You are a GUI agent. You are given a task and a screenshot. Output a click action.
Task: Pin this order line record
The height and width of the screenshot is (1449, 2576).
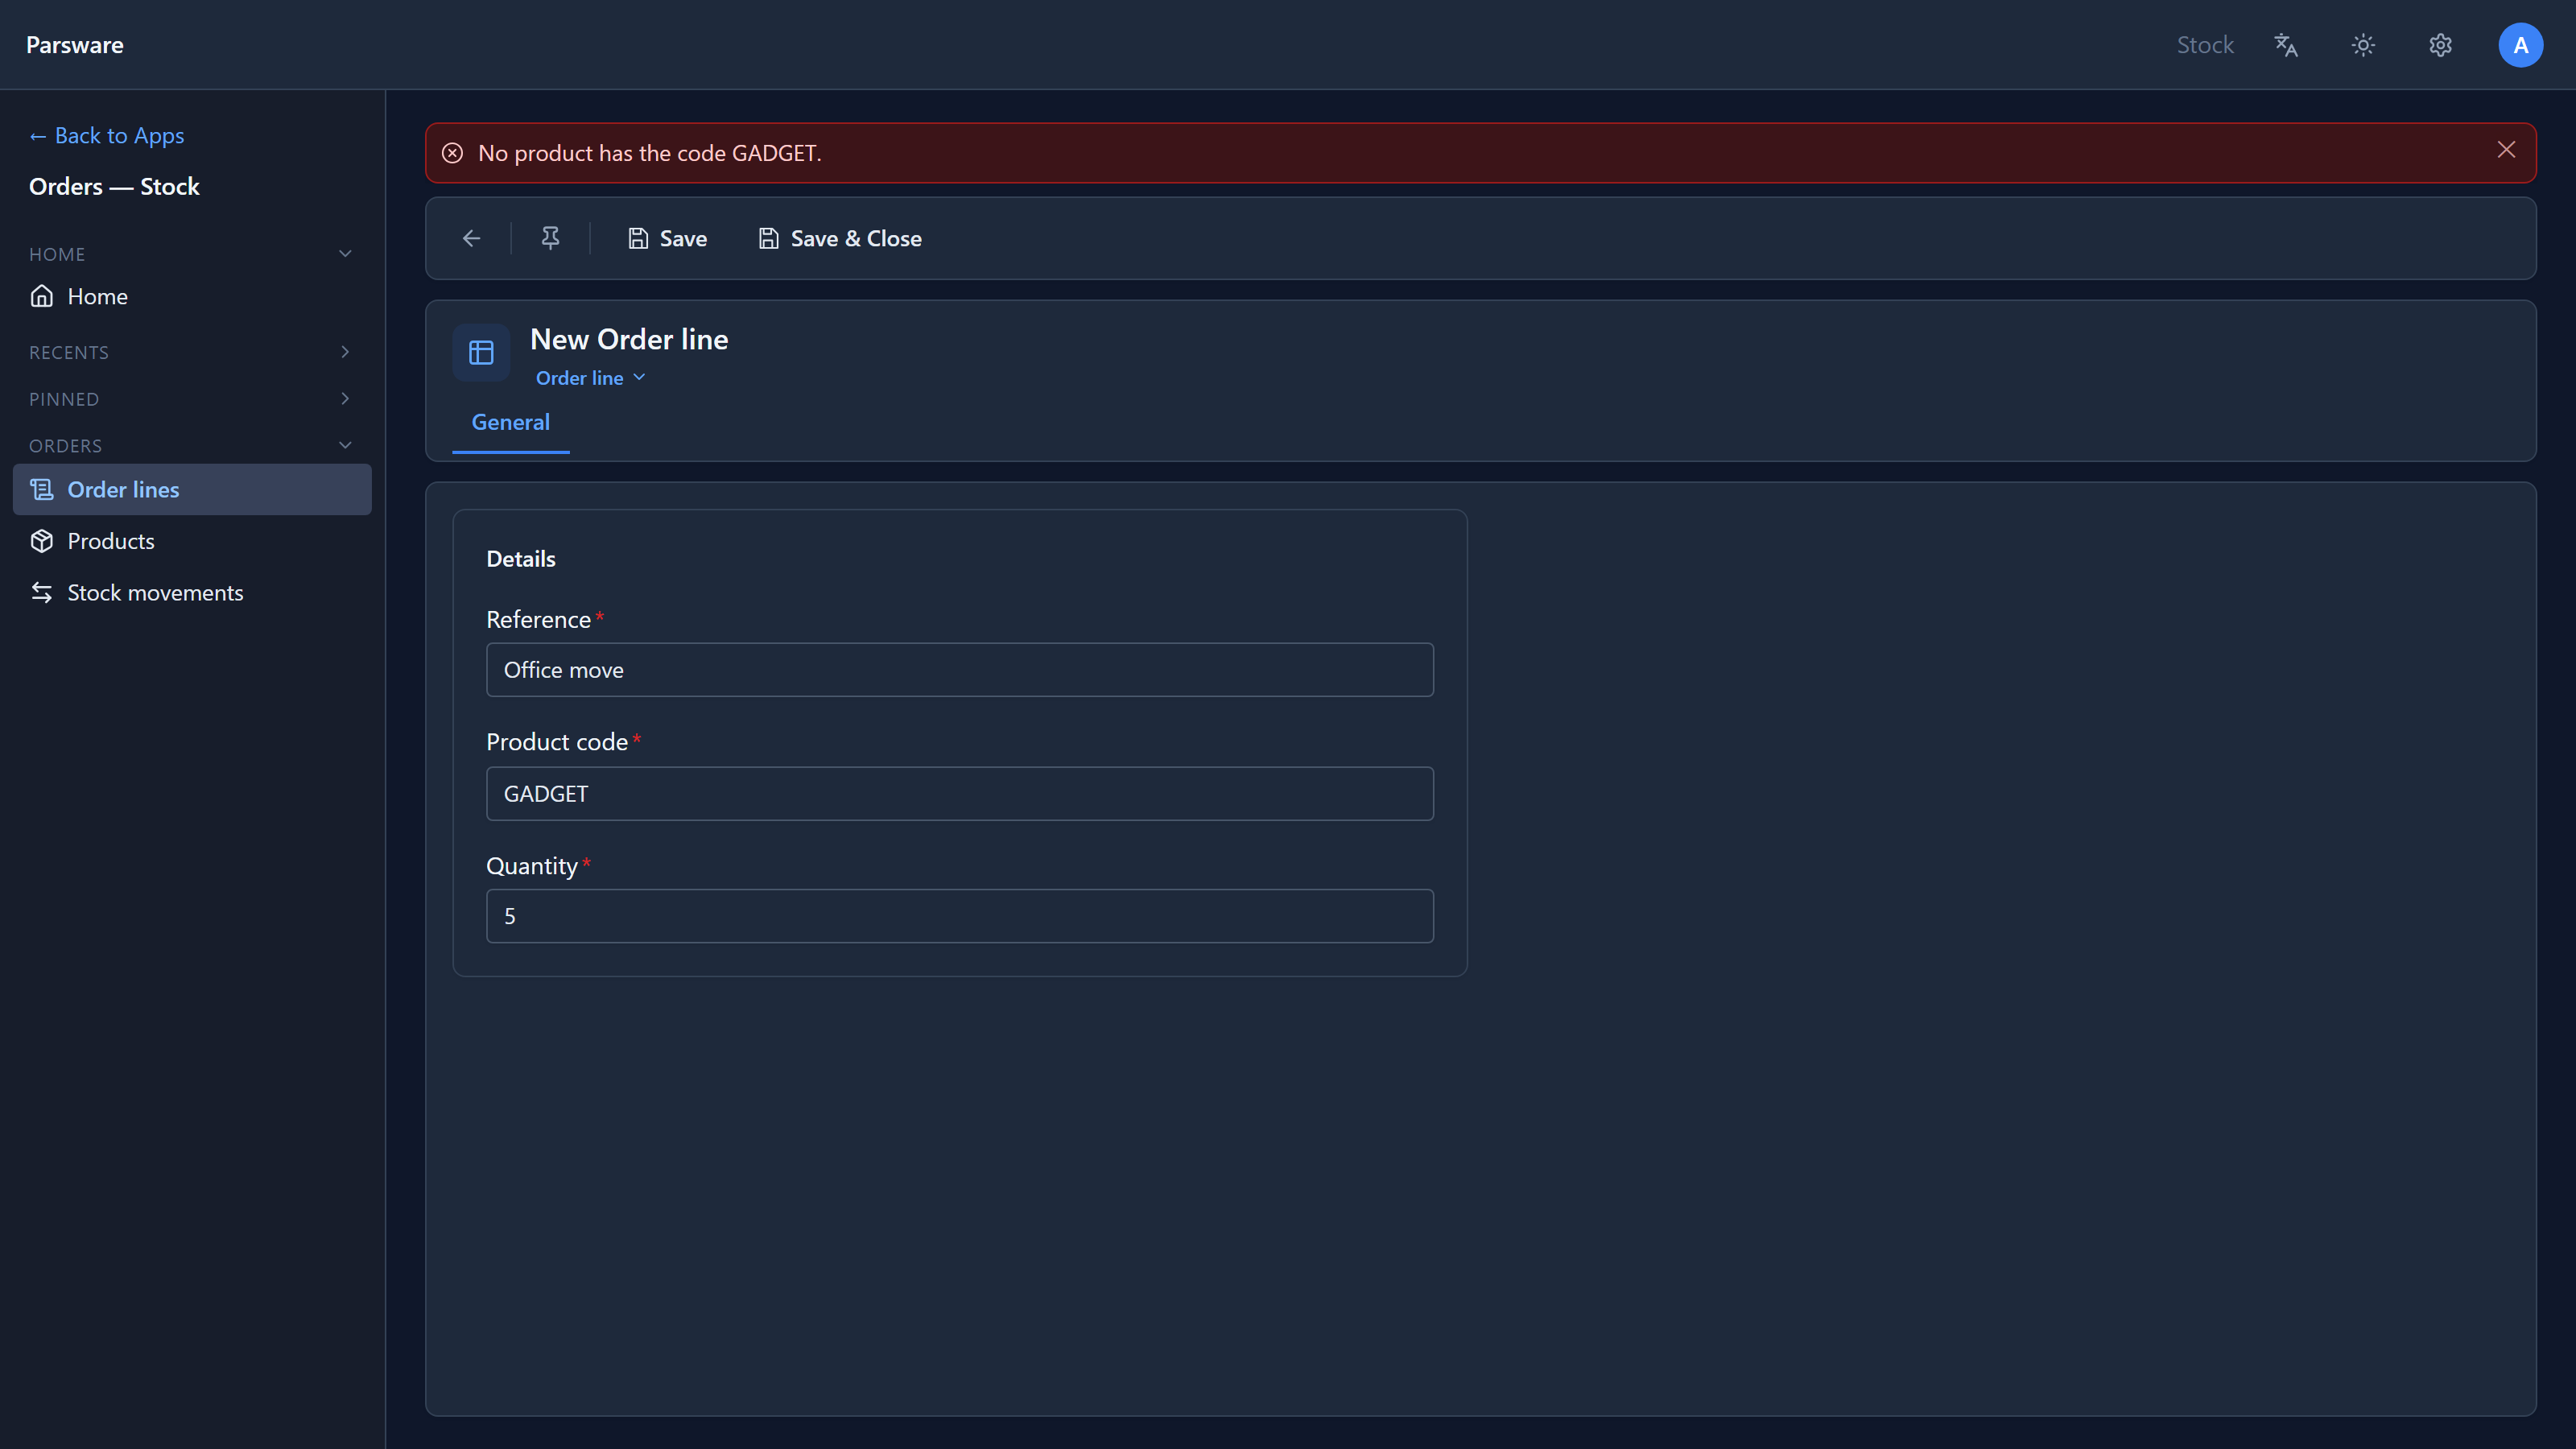550,238
